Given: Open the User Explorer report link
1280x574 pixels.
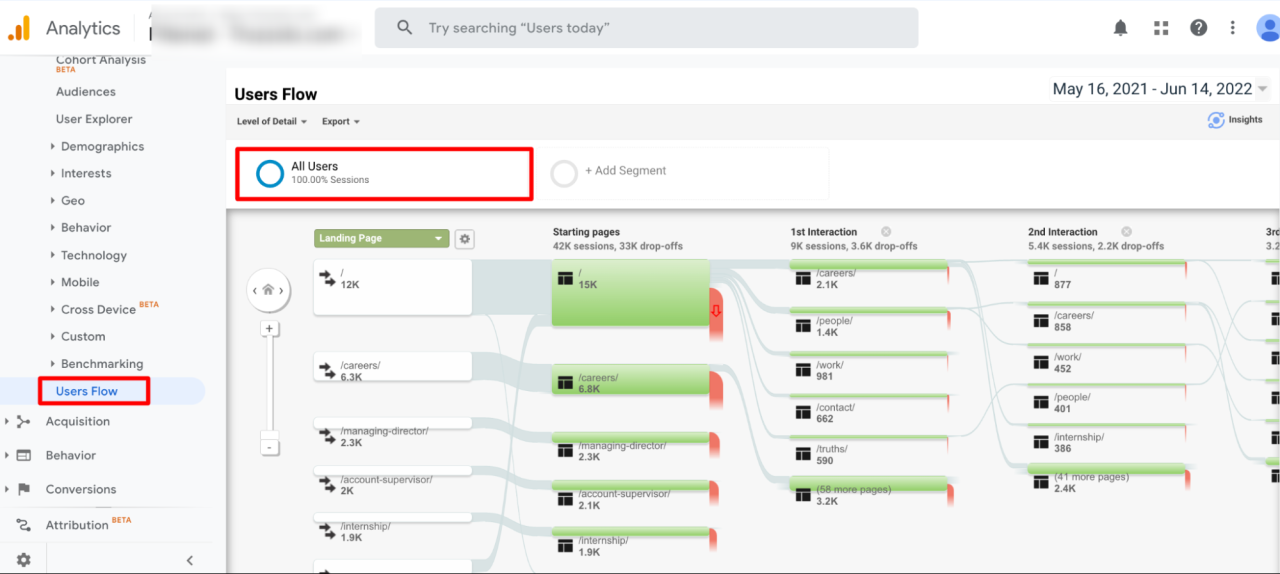Looking at the screenshot, I should [94, 119].
